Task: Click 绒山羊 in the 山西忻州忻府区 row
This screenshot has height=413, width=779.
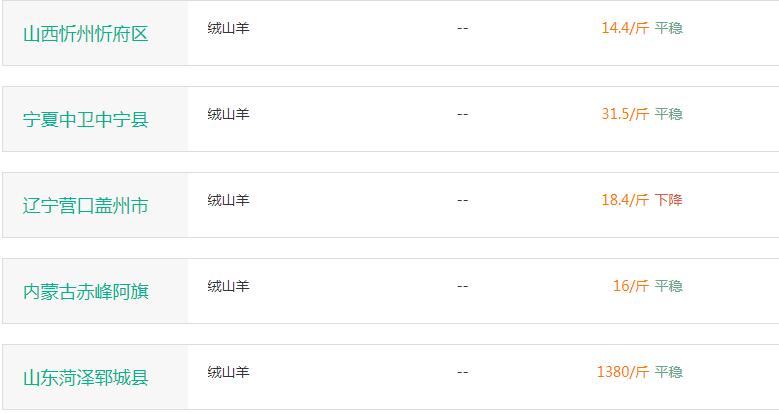Action: 229,28
